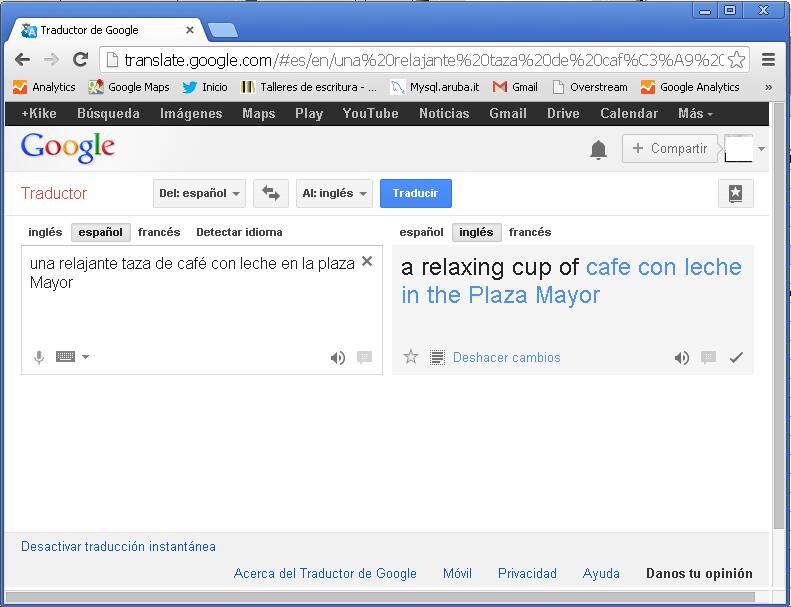The image size is (791, 607).
Task: Show more bookmarks with the chevron
Action: (768, 87)
